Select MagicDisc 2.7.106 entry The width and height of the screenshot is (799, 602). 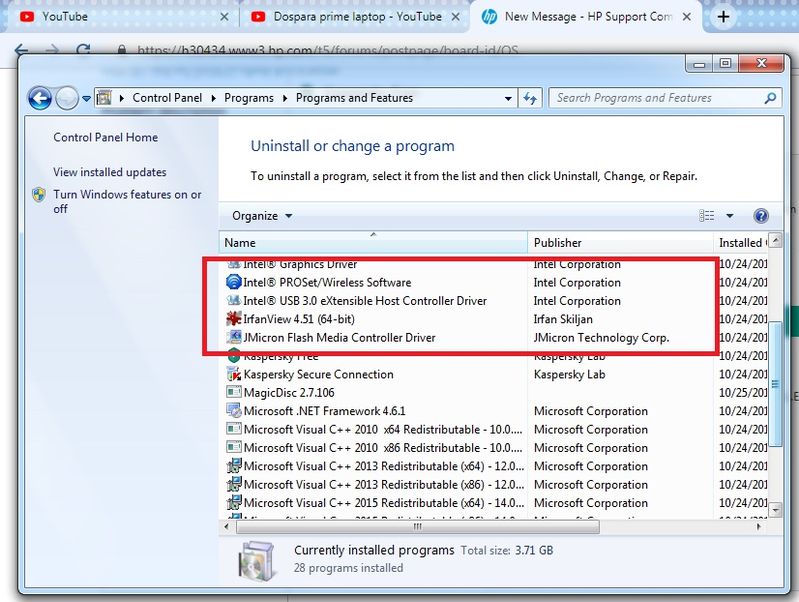289,392
